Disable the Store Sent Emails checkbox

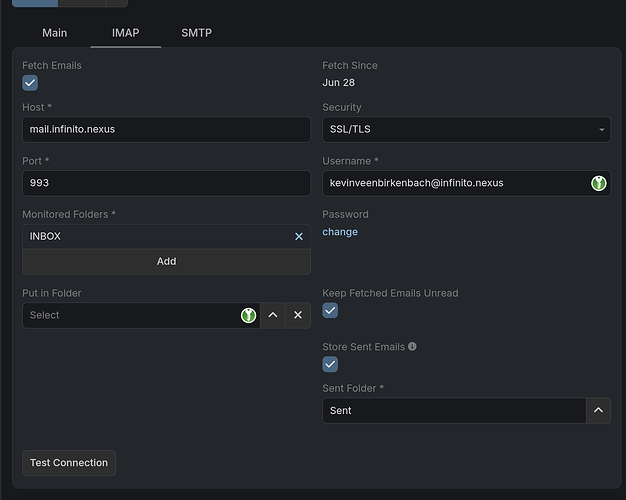click(x=330, y=365)
